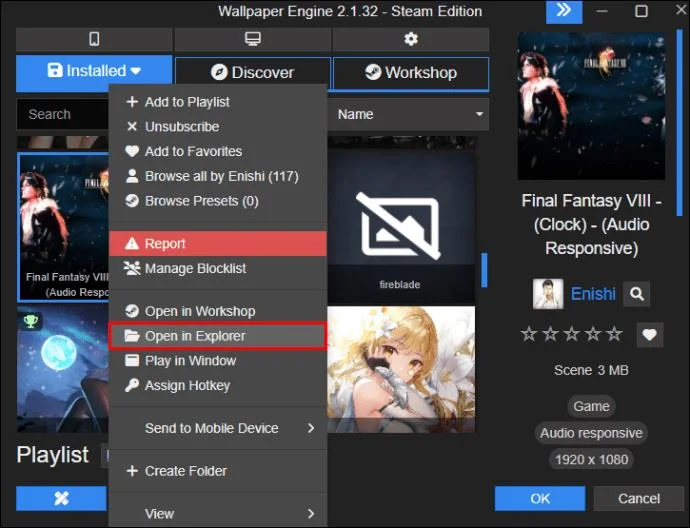
Task: Select the Final Fantasy VIII wallpaper tile
Action: point(64,227)
